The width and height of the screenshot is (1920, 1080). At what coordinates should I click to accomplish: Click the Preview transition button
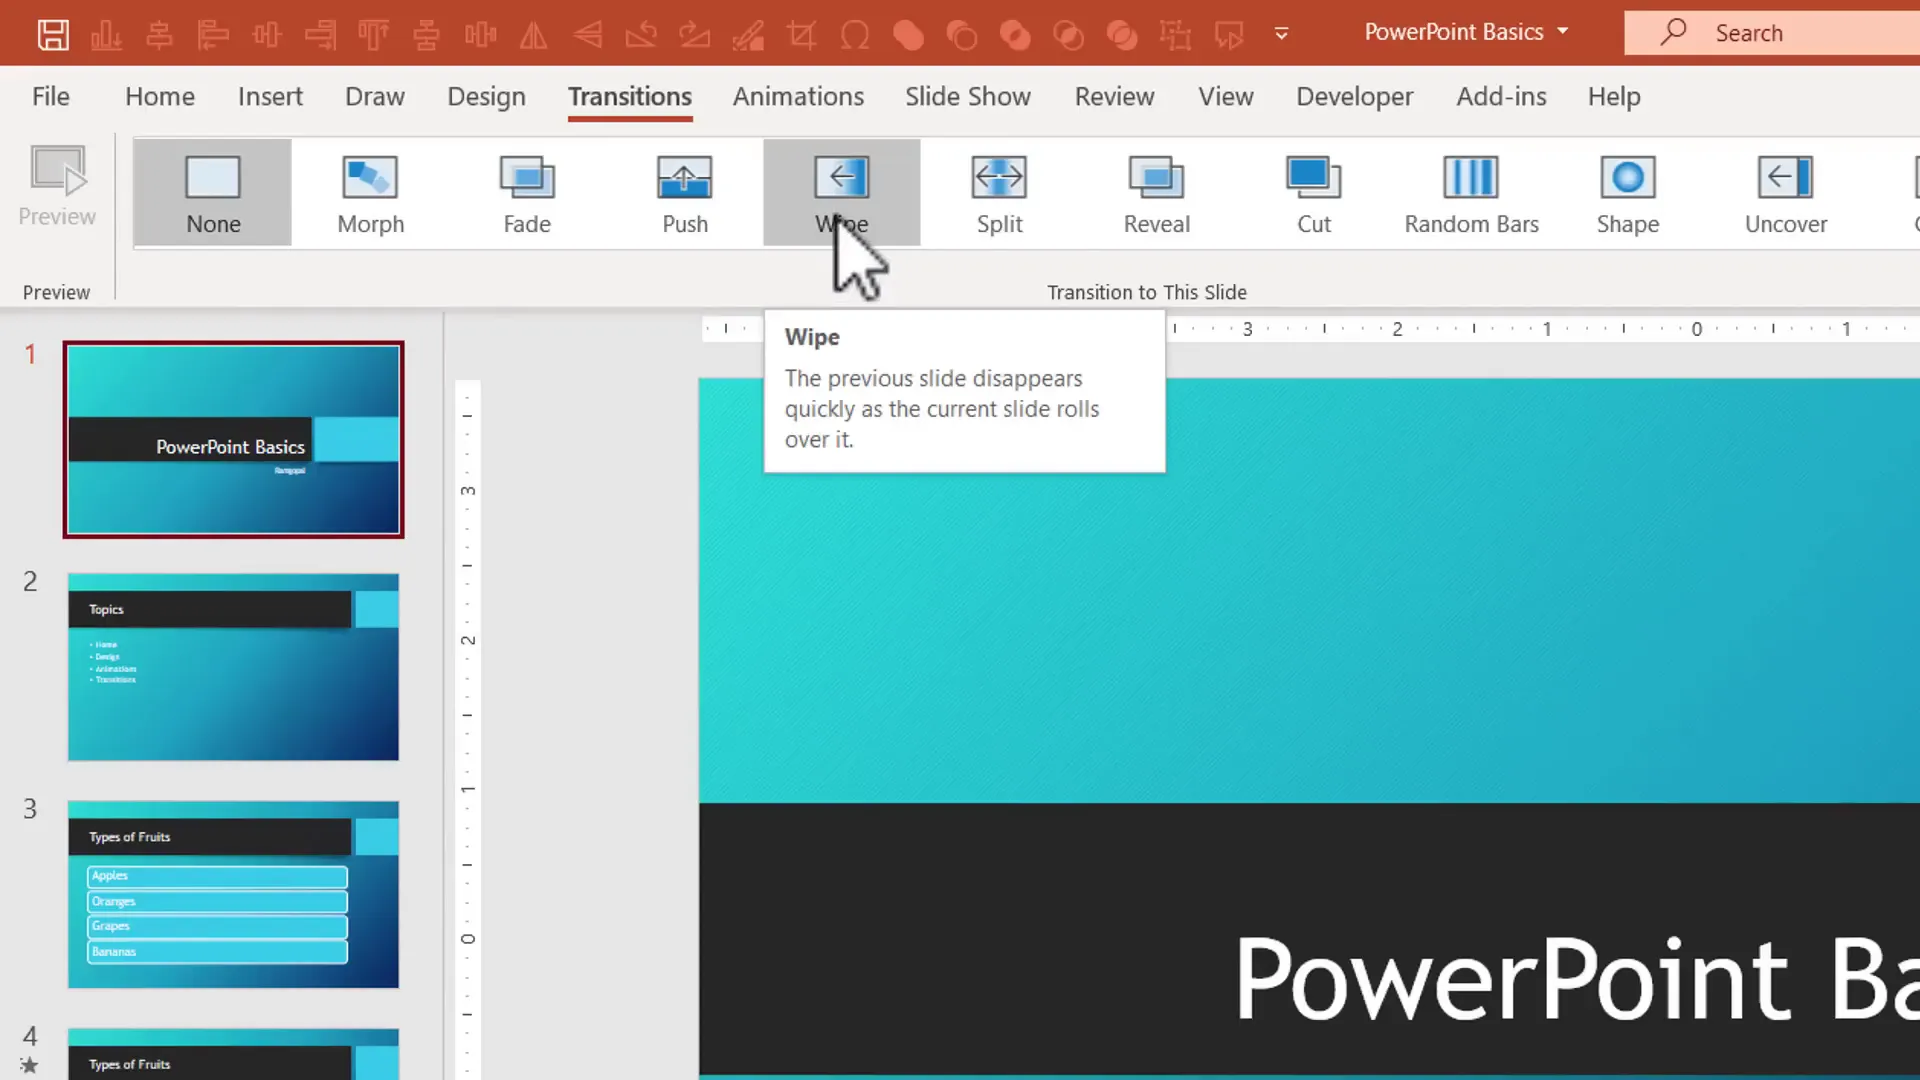pyautogui.click(x=57, y=187)
